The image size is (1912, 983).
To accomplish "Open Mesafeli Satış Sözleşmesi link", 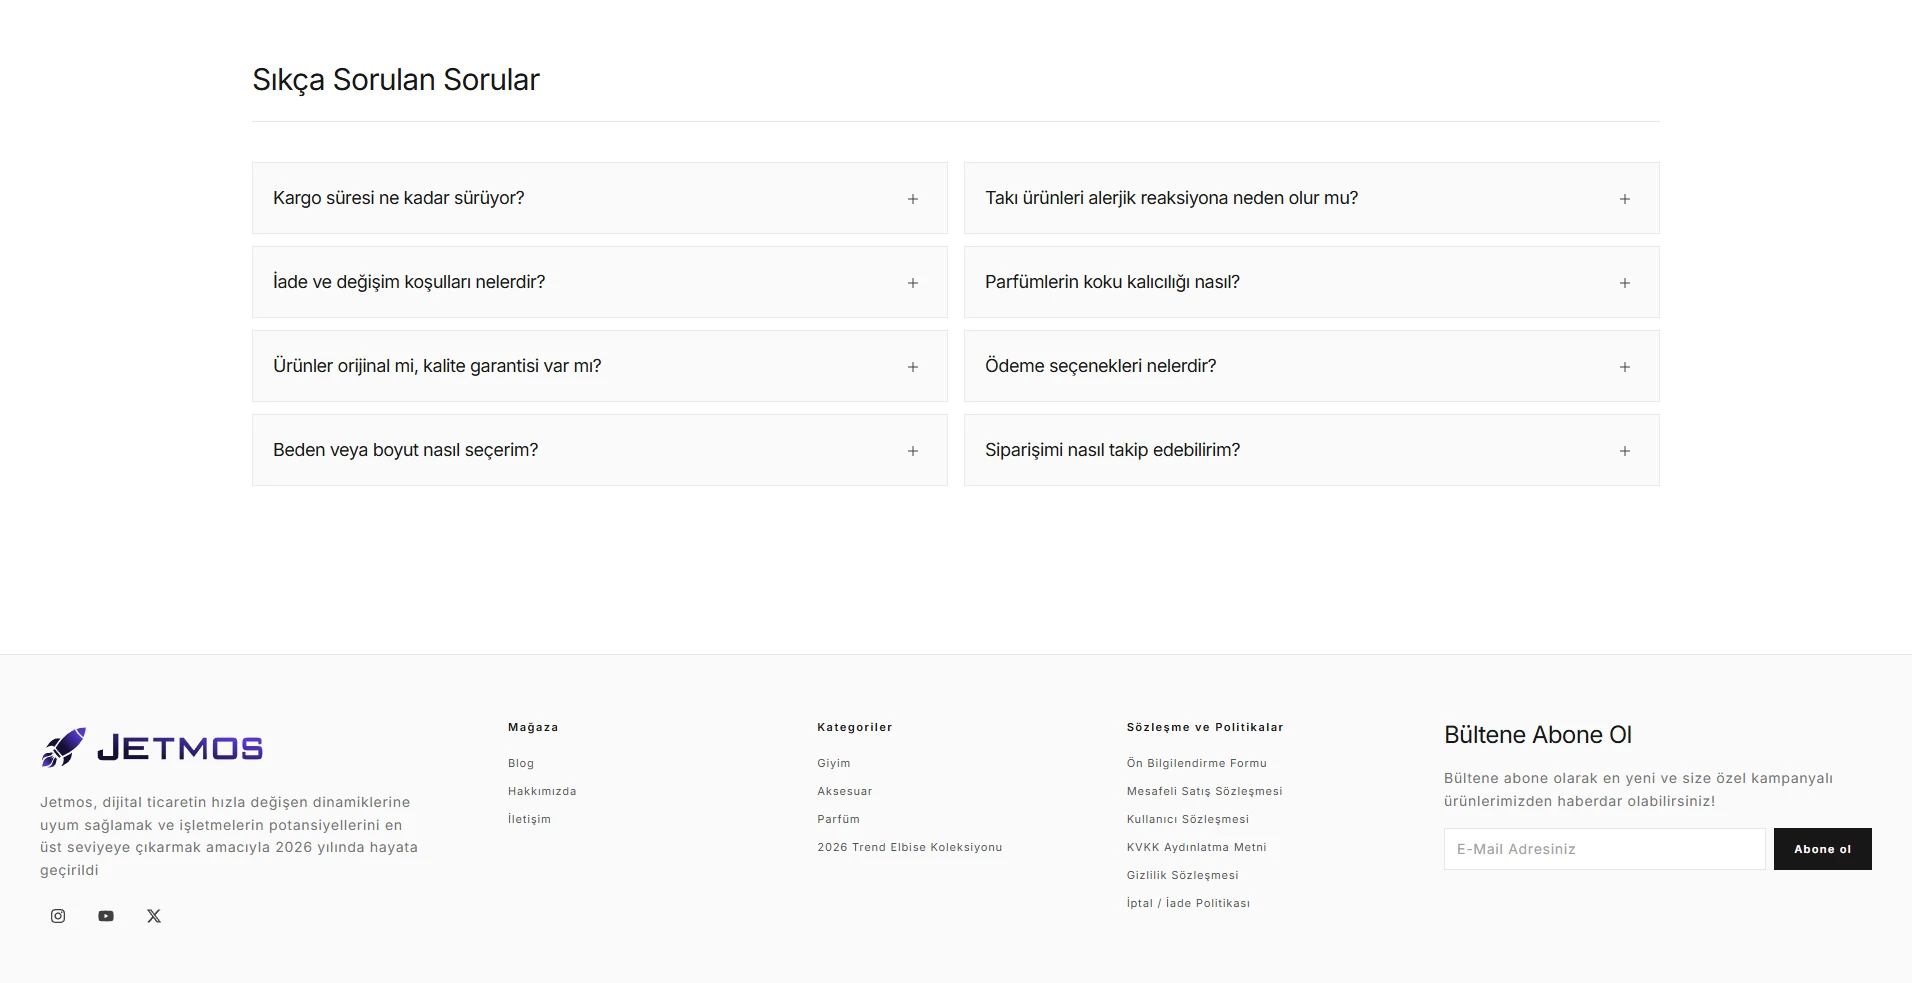I will tap(1205, 791).
